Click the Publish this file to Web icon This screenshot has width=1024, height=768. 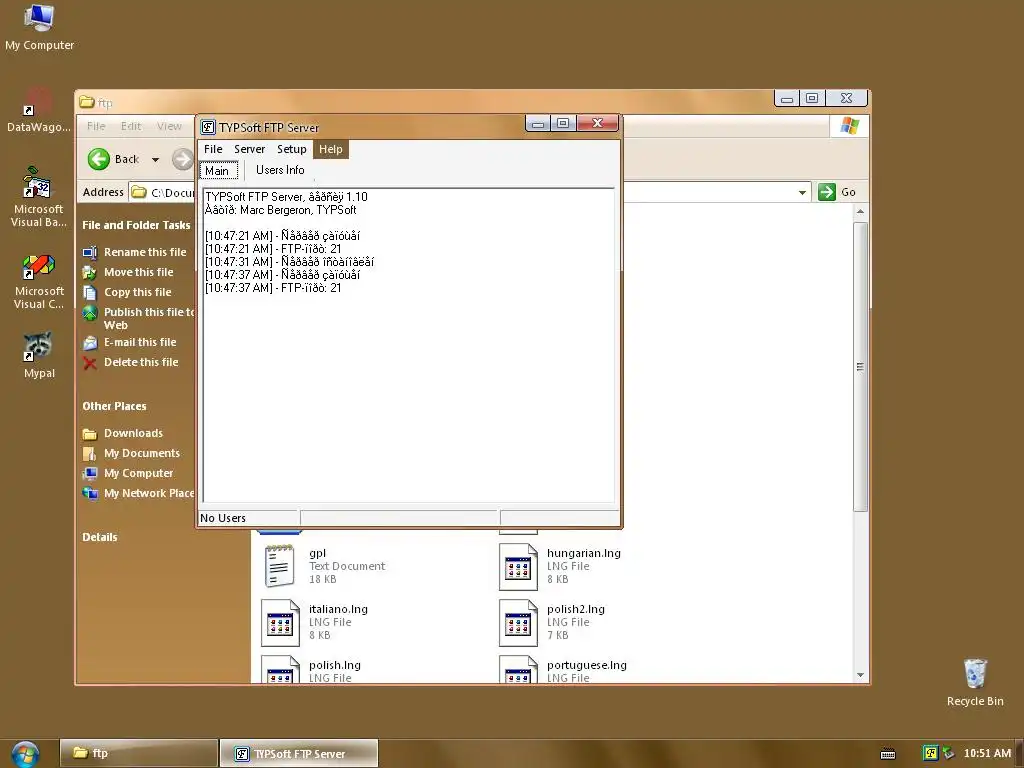coord(90,313)
